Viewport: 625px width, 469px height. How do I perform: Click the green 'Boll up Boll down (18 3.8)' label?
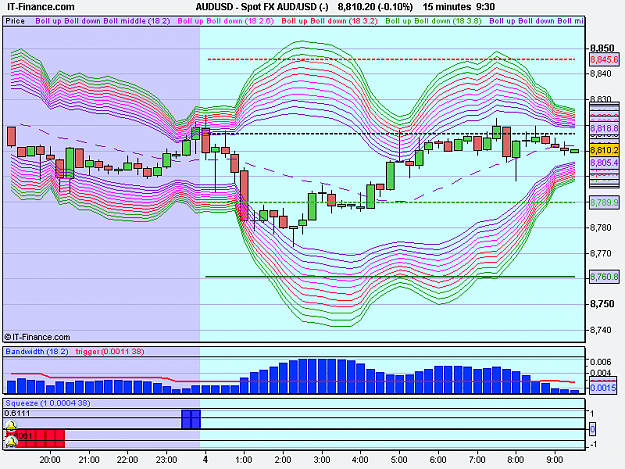(434, 21)
